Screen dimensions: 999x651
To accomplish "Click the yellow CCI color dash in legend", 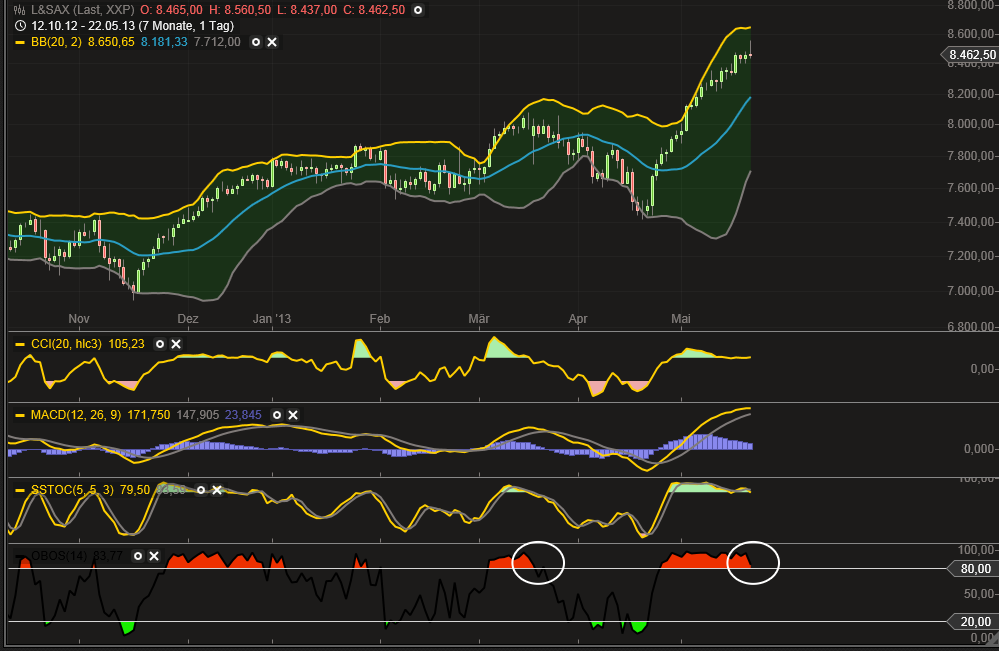I will (20, 344).
